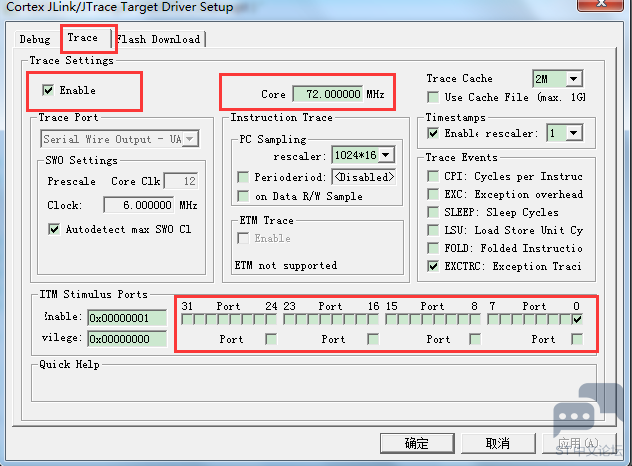This screenshot has height=466, width=632.
Task: Edit the Core clock MHz field
Action: tap(328, 94)
